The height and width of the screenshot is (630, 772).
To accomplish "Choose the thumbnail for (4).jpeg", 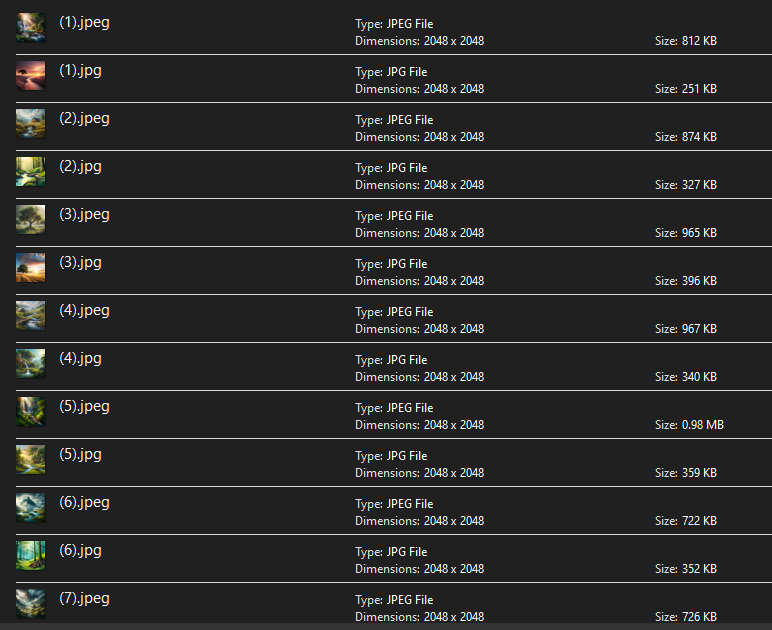I will point(31,316).
